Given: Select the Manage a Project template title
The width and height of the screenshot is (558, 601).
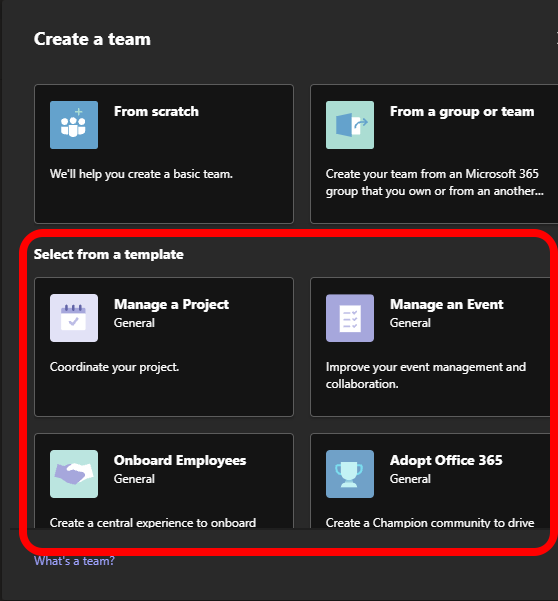Looking at the screenshot, I should (171, 304).
